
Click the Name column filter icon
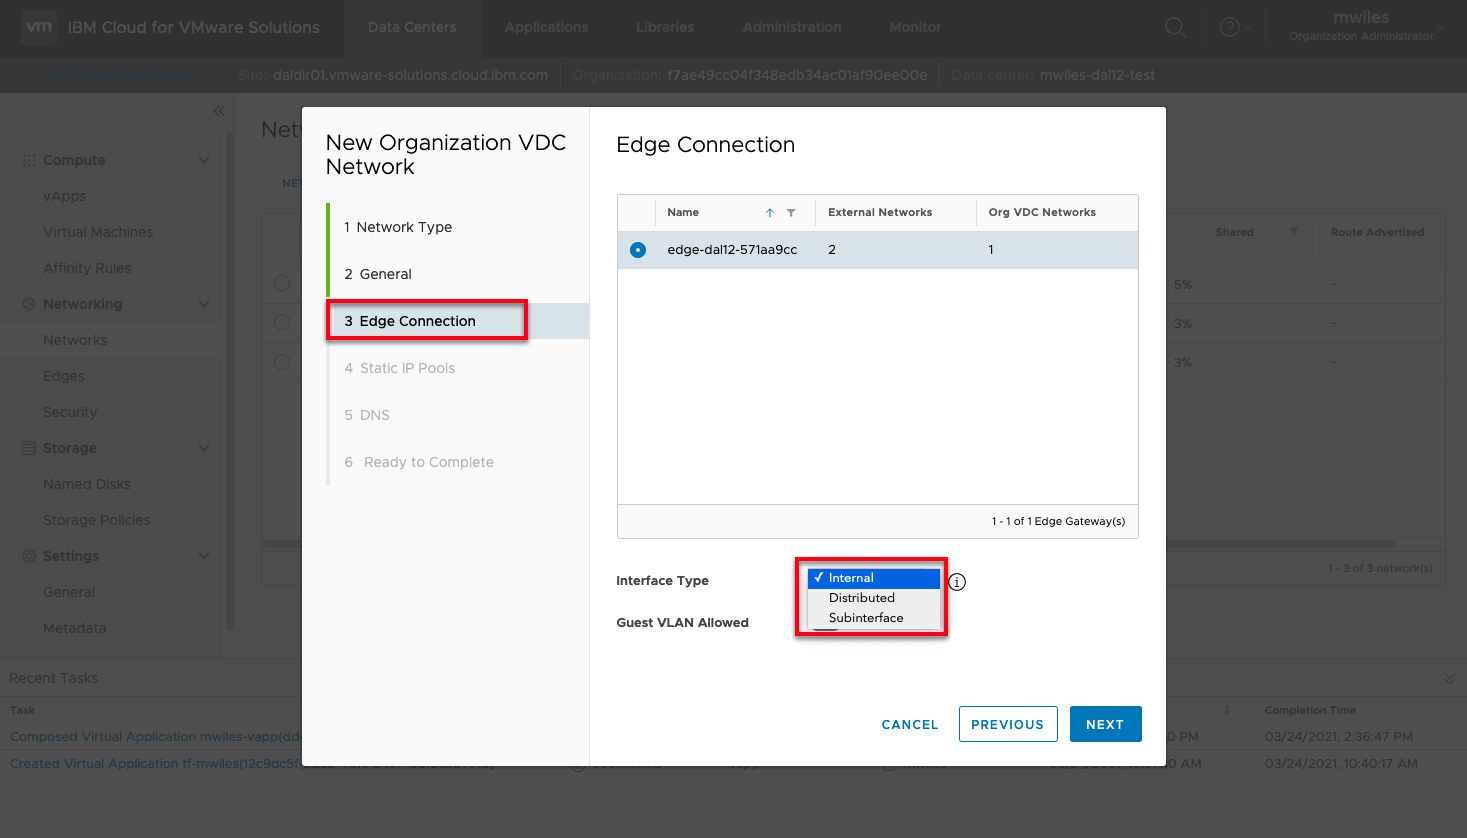coord(791,213)
